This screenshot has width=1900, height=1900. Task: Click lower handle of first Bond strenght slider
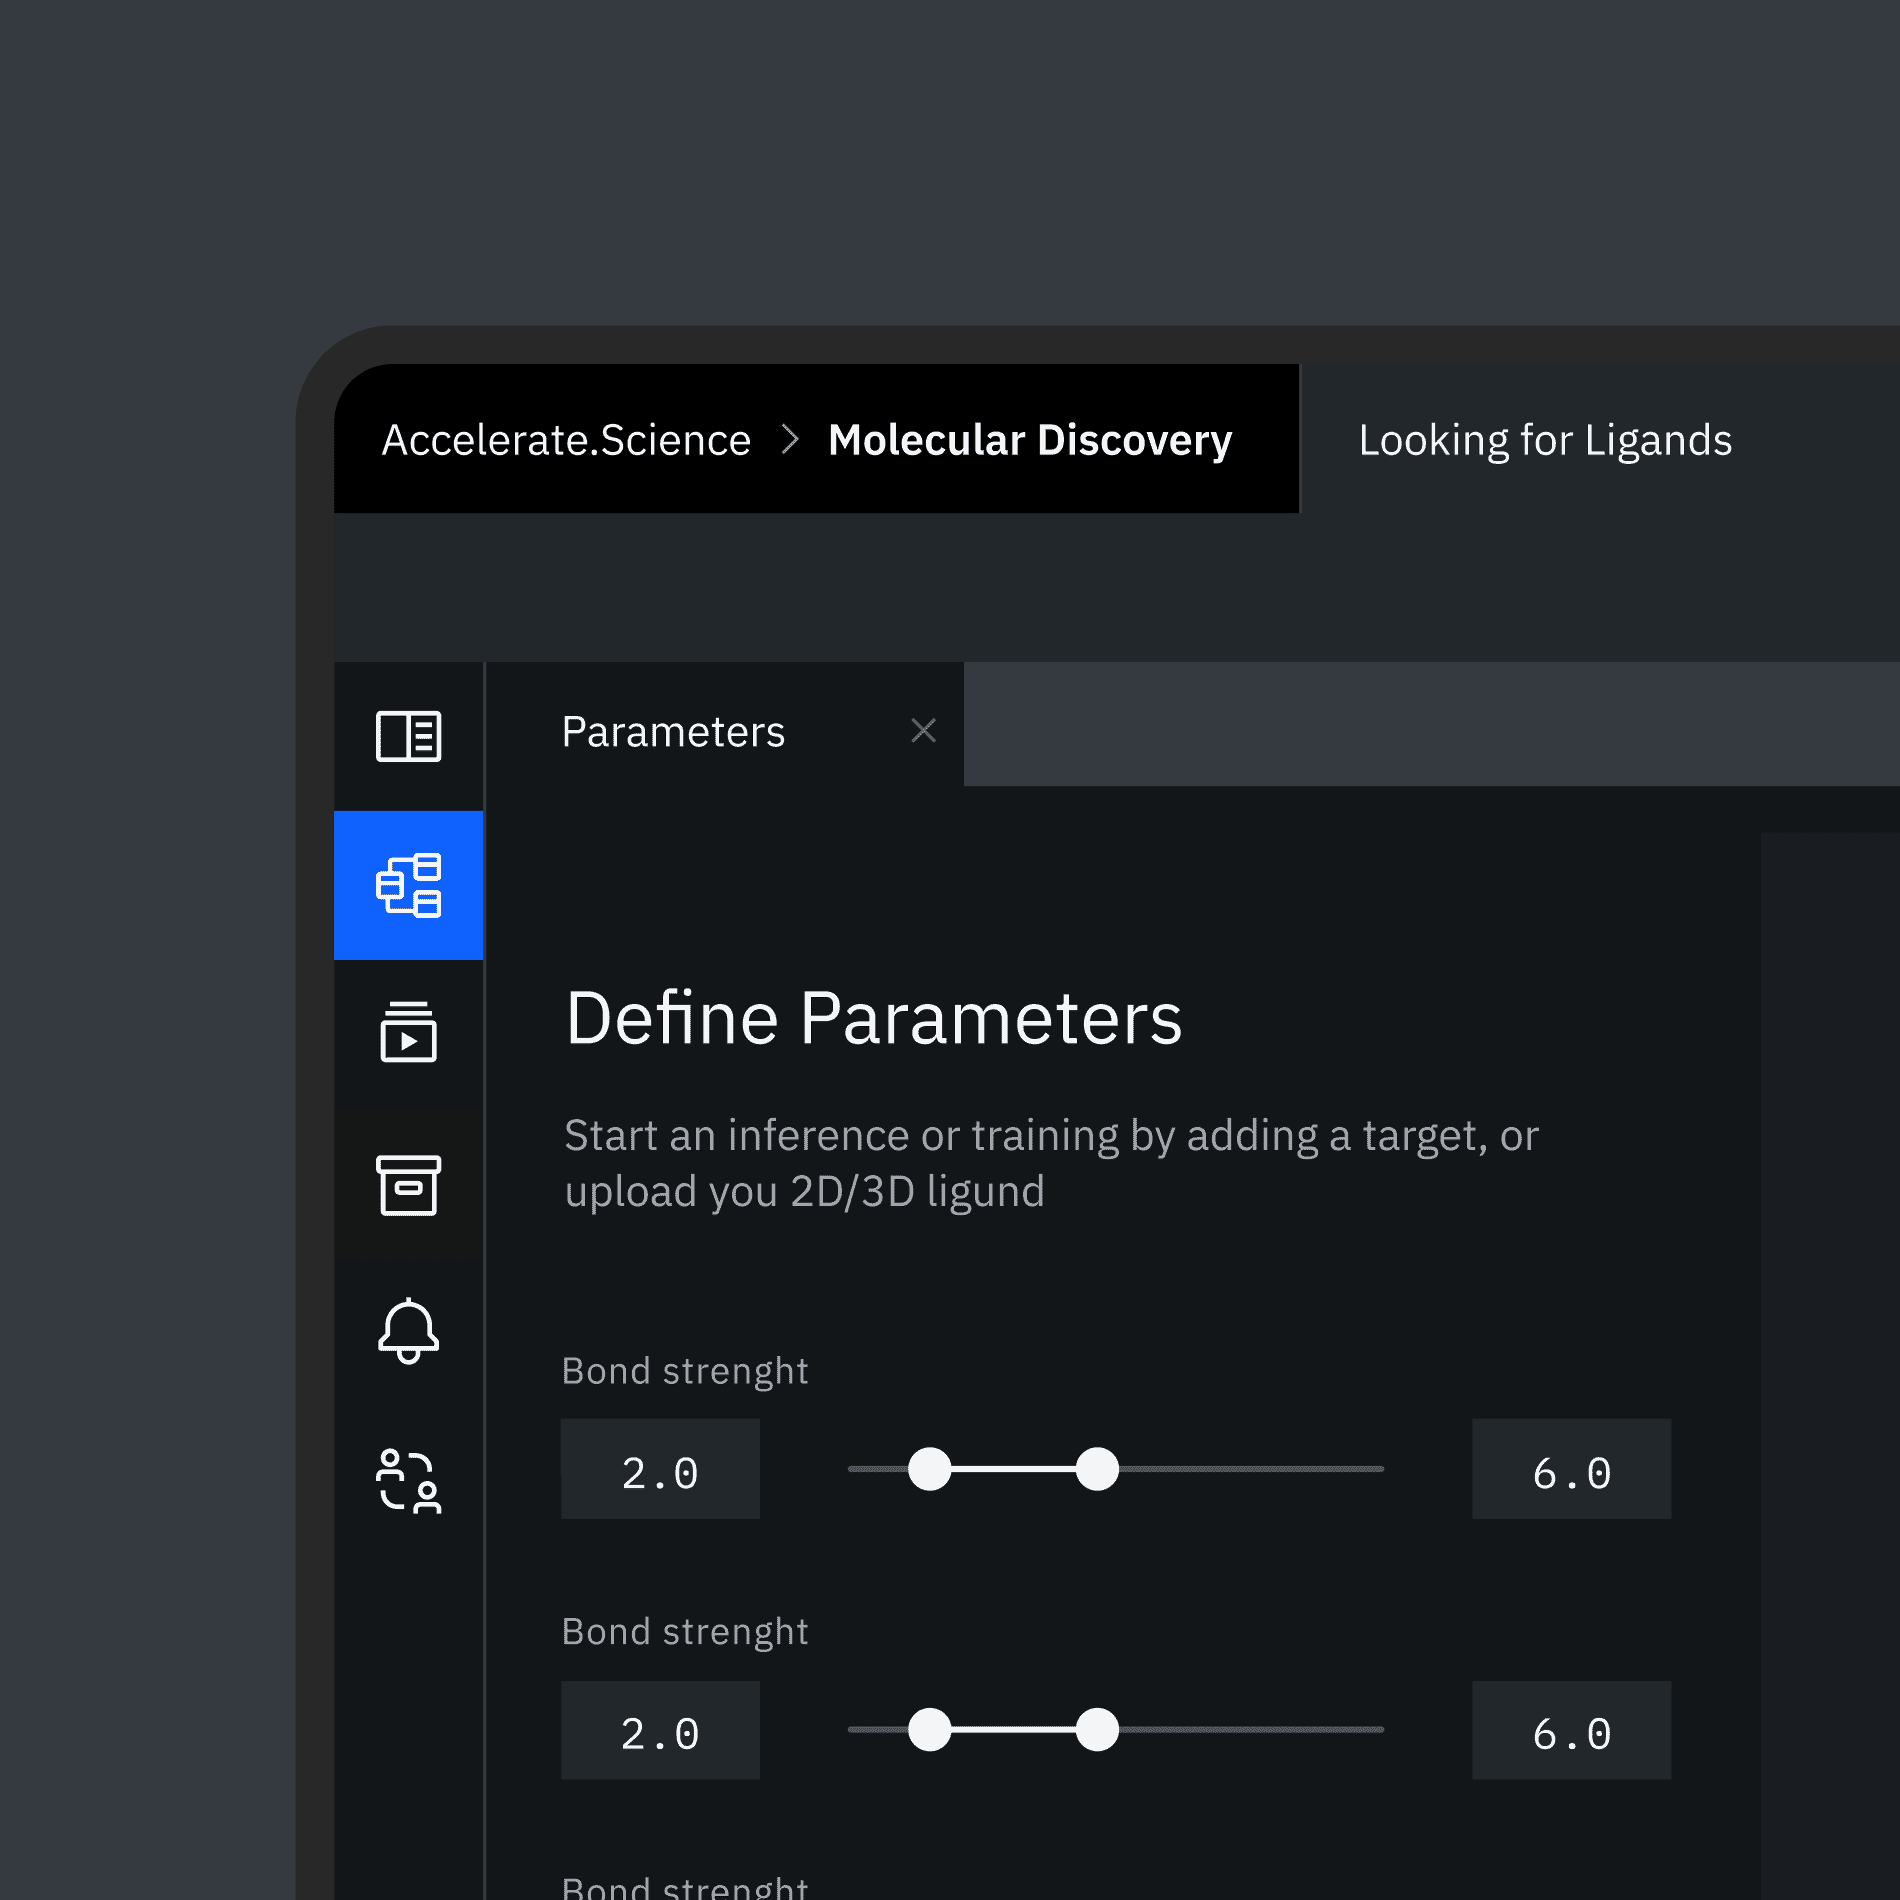pos(930,1469)
